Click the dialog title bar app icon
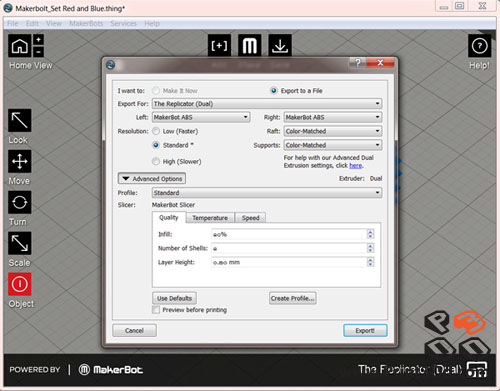 coord(110,65)
